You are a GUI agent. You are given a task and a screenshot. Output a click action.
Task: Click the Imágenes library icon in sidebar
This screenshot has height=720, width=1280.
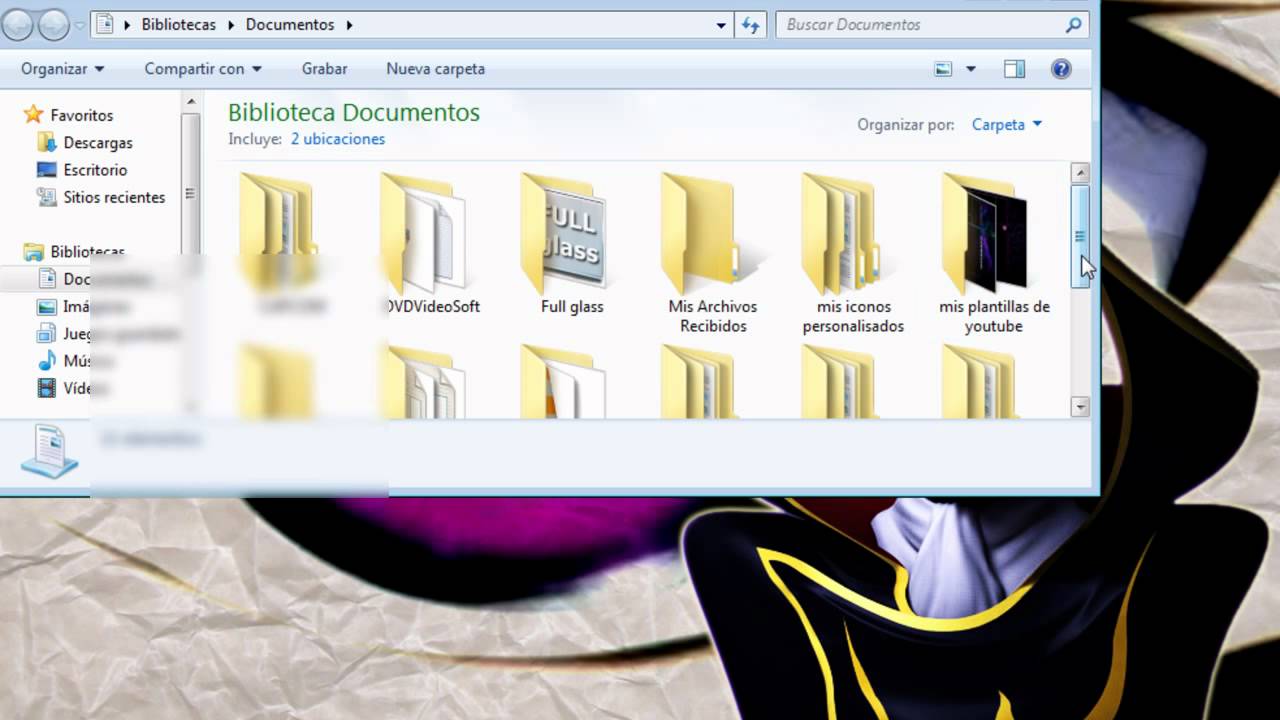point(46,307)
